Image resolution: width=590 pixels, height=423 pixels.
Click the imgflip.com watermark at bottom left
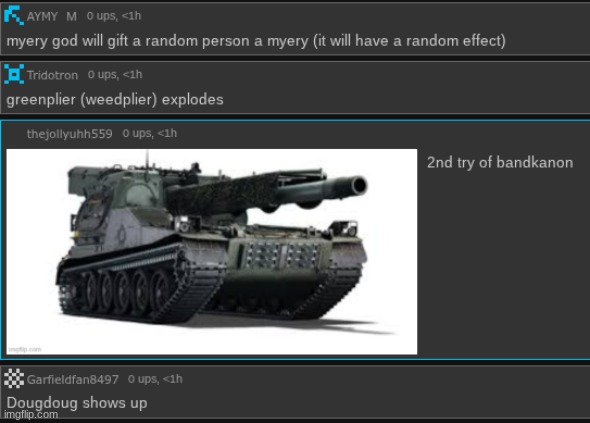coord(31,414)
